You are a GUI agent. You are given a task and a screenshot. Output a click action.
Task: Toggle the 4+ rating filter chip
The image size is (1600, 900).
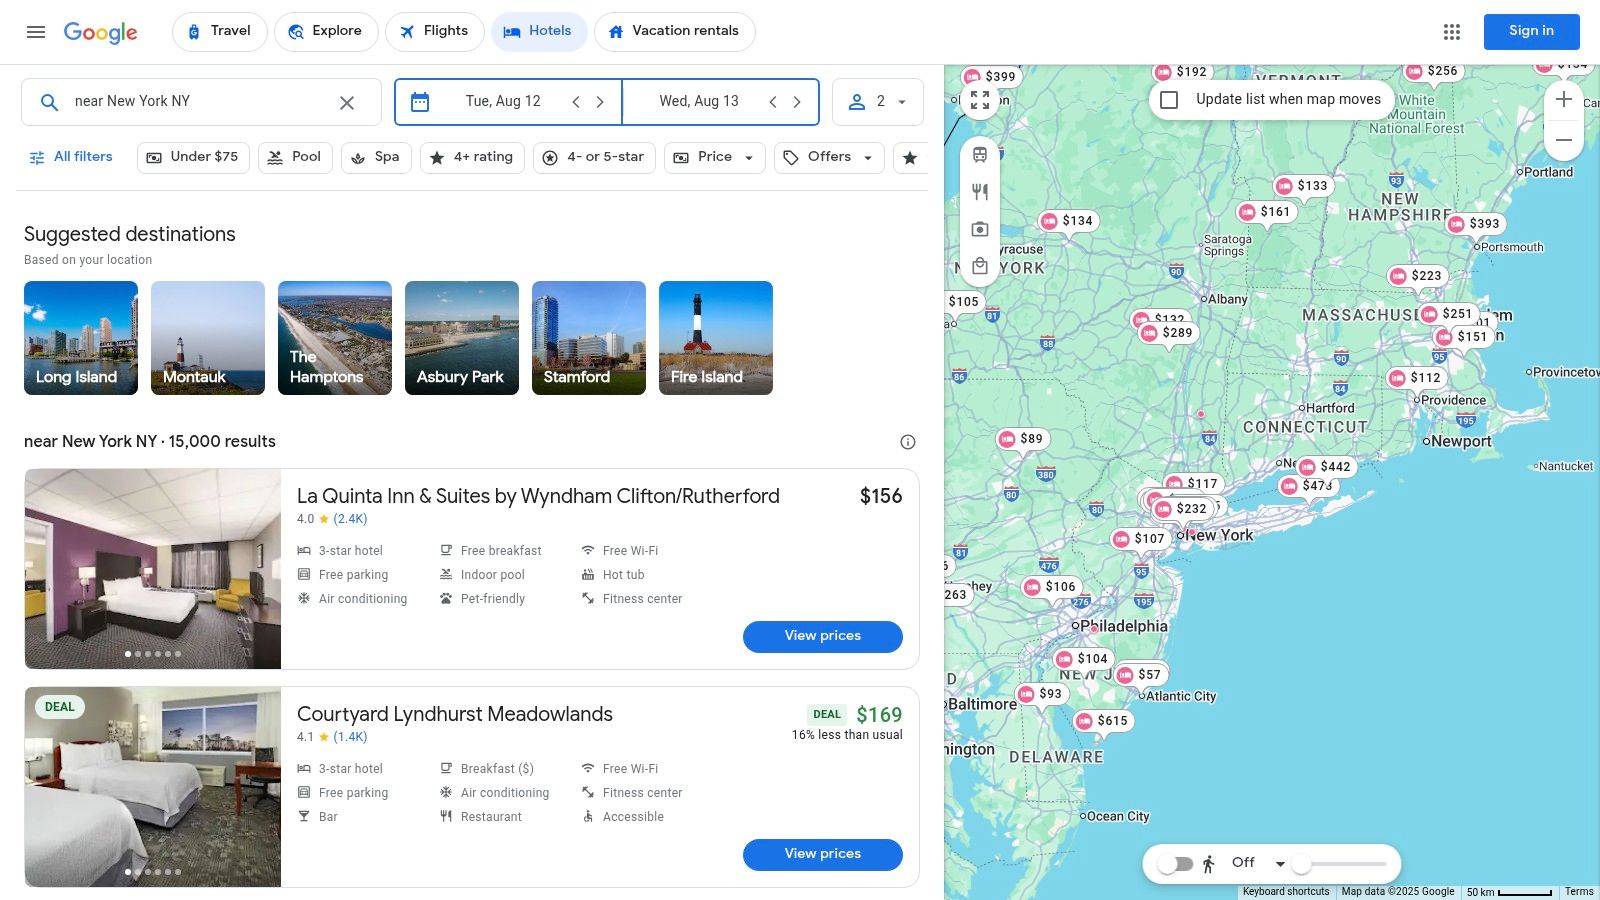click(472, 157)
